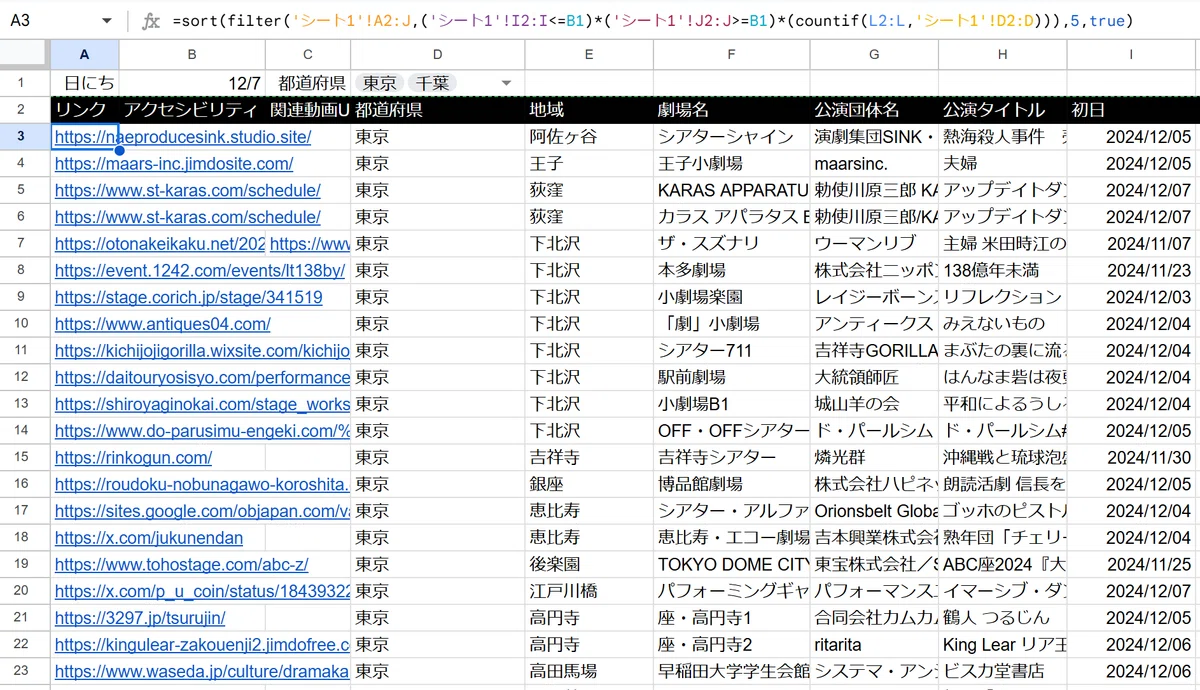Select the maarsinc. company cell
The image size is (1200, 690).
coord(873,164)
